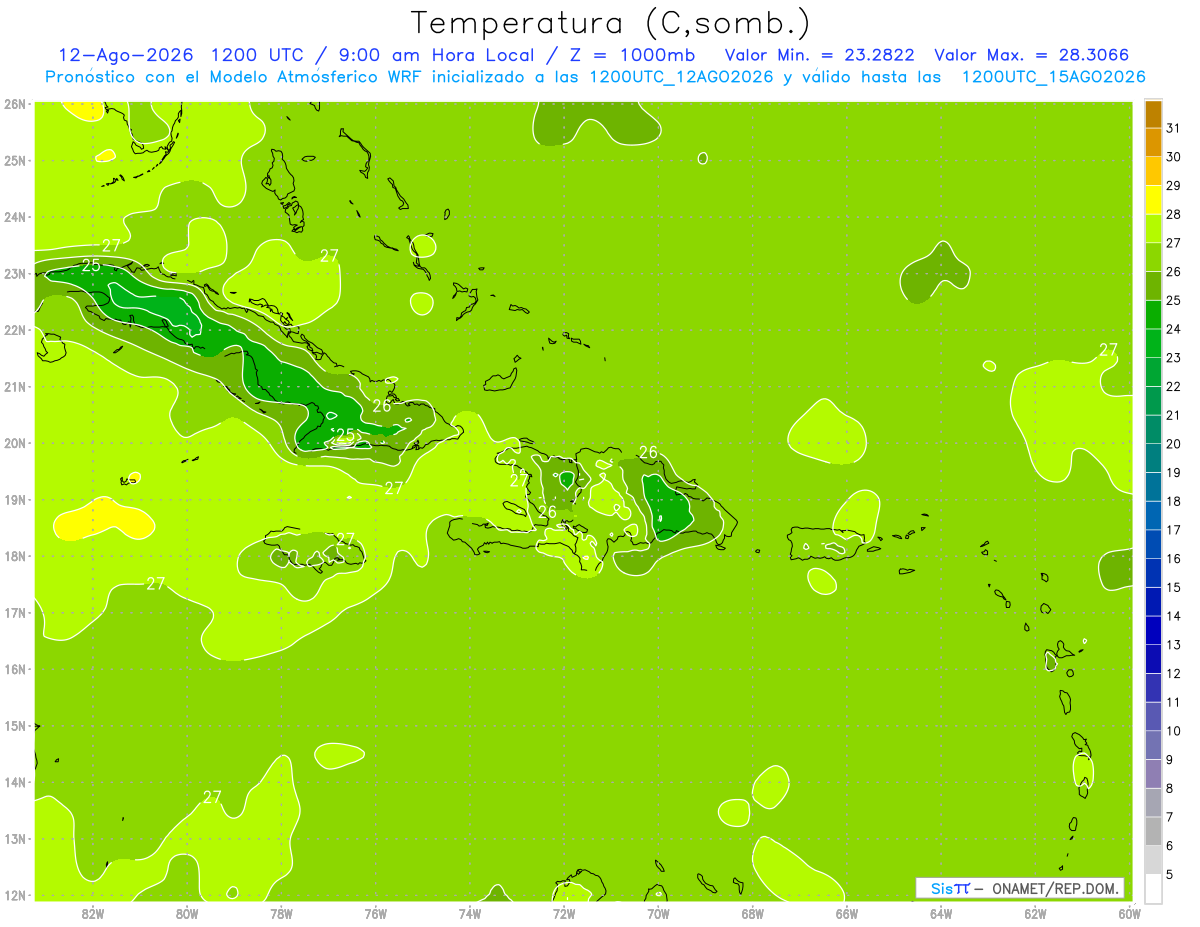Image resolution: width=1200 pixels, height=927 pixels.
Task: Click the '15N' latitude label
Action: tap(14, 725)
